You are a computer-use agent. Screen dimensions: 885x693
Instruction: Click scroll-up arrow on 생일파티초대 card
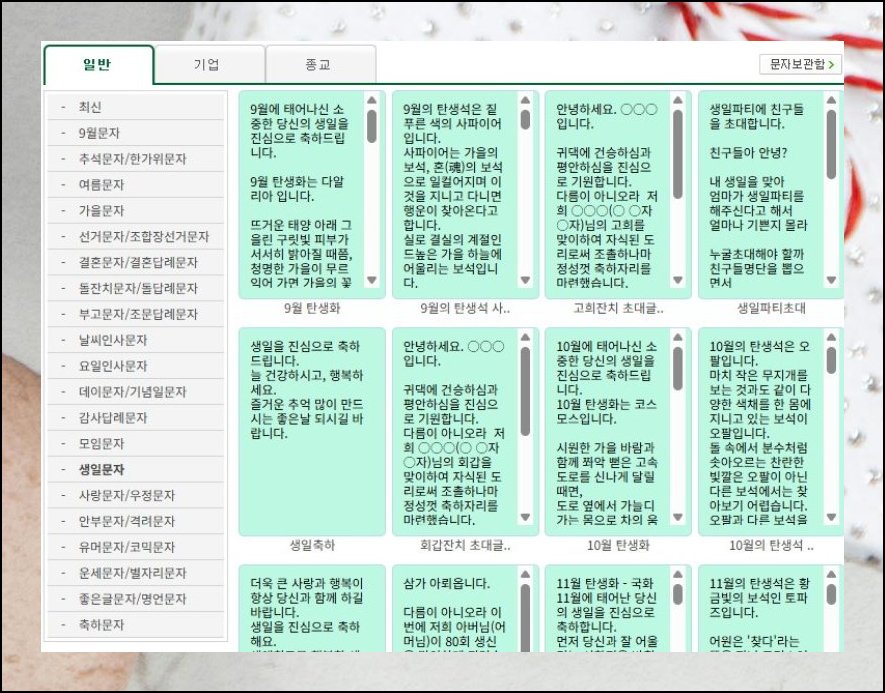831,100
